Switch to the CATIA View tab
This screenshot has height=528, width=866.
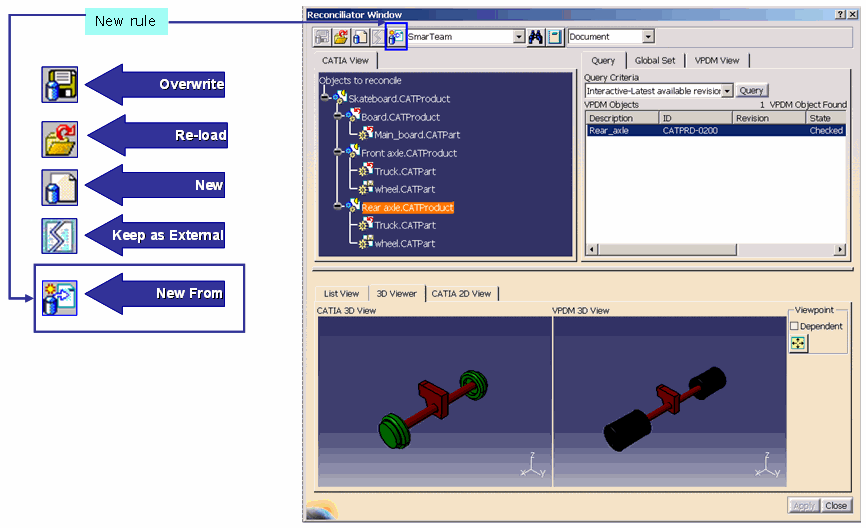(x=345, y=61)
